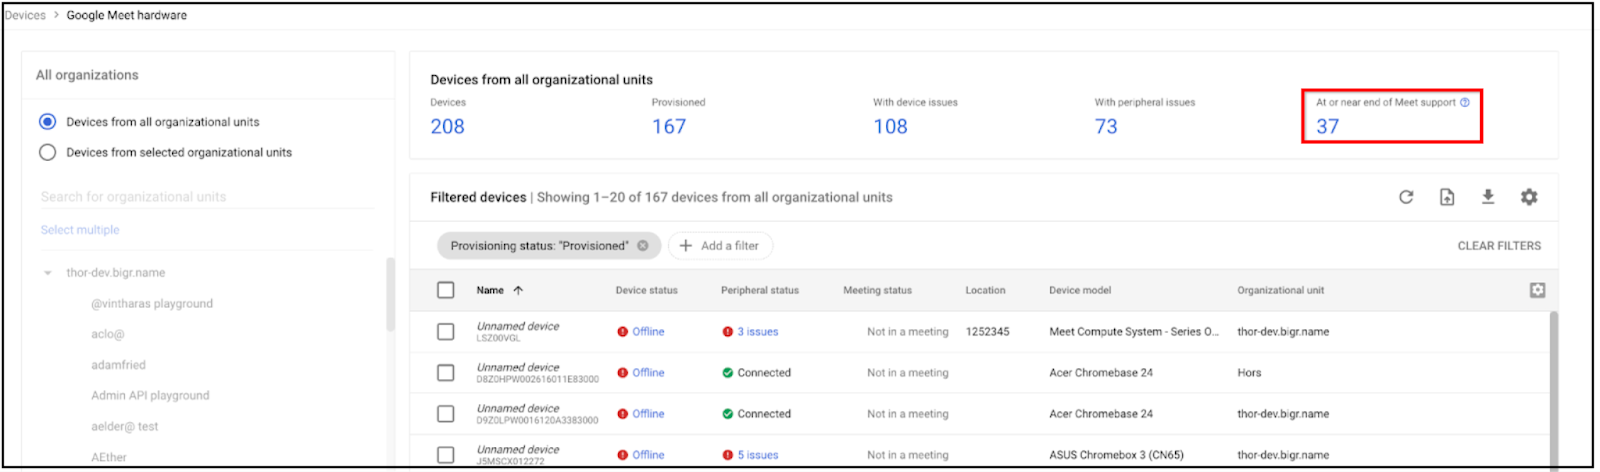Click the Peripheral status column header

coord(760,290)
